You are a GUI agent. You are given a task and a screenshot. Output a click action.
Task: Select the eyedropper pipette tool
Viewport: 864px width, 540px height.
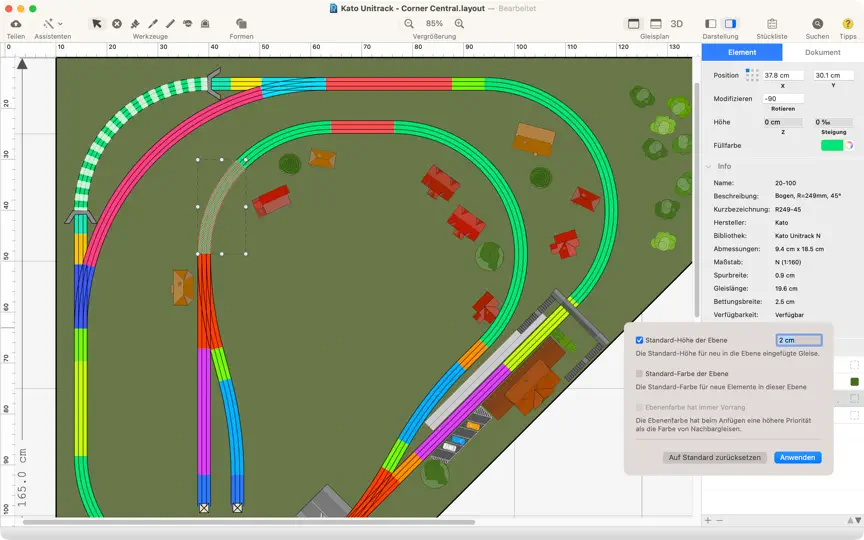(x=153, y=24)
